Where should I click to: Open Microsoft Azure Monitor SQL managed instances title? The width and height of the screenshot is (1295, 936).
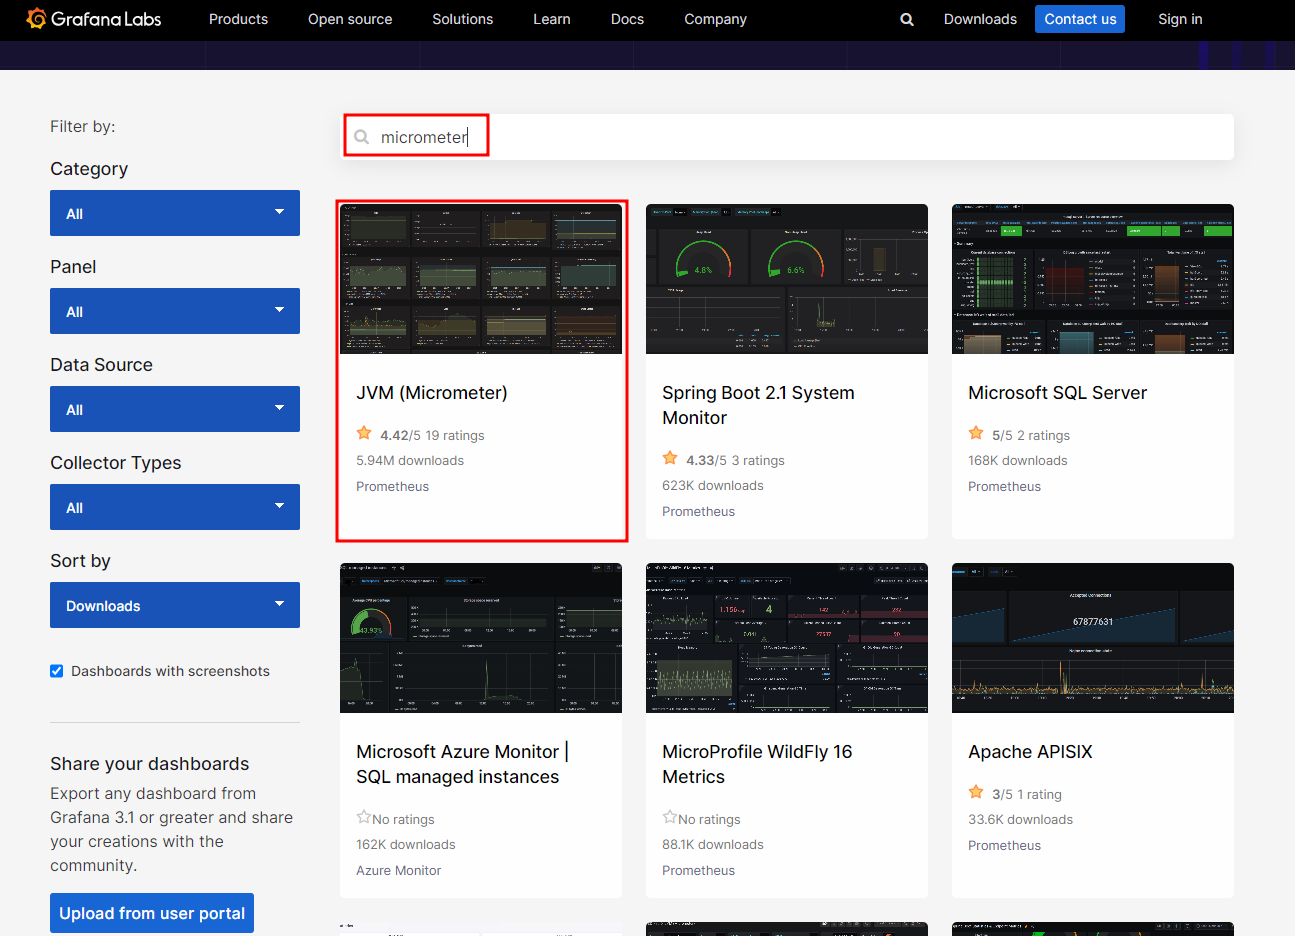[x=462, y=764]
